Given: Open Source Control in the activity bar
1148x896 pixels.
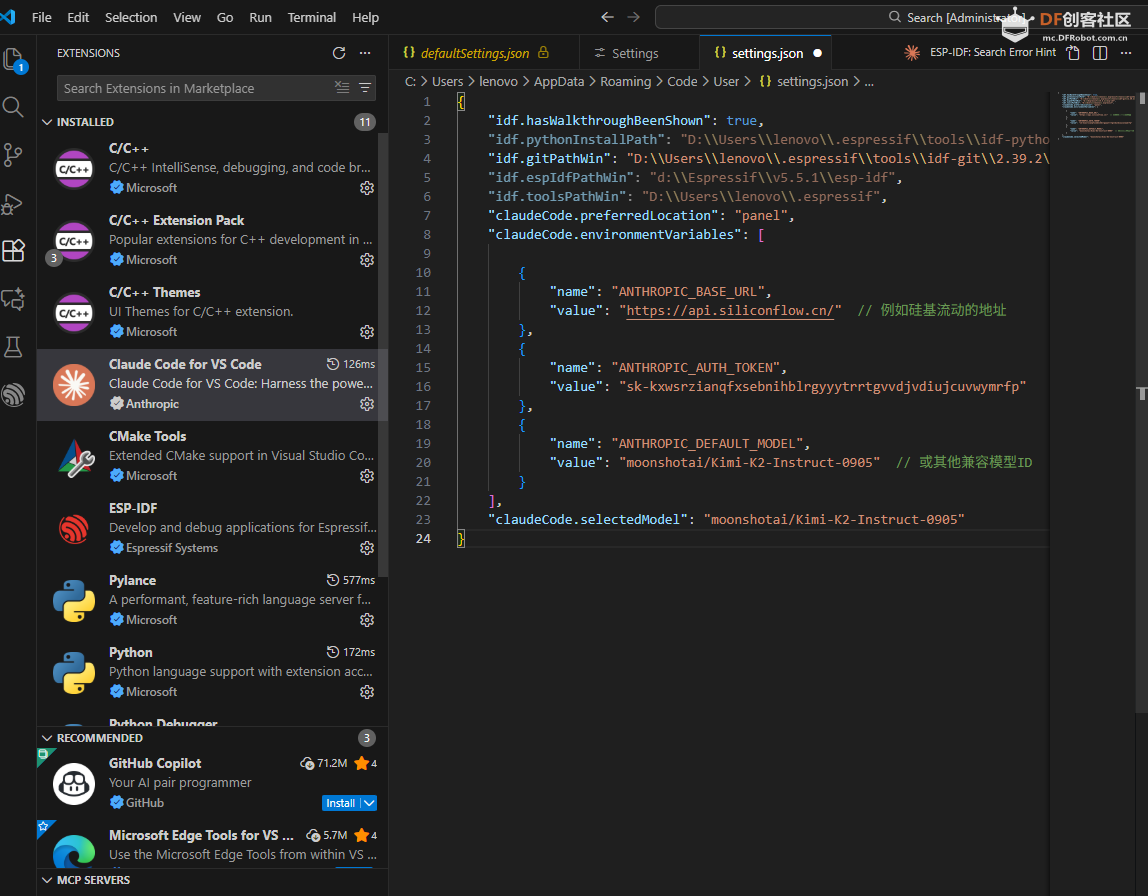Looking at the screenshot, I should [x=13, y=155].
